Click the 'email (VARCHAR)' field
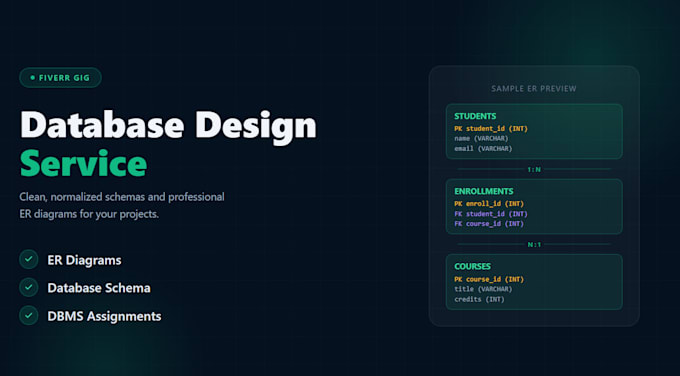This screenshot has width=680, height=376. (483, 149)
